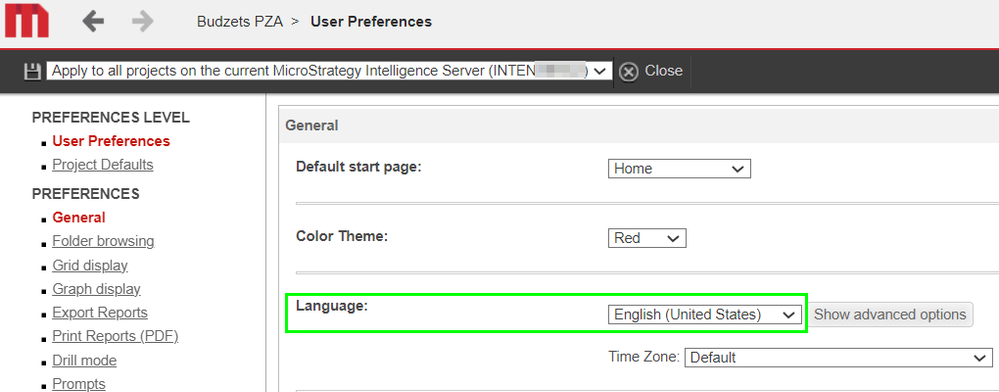Open Export Reports preferences
This screenshot has height=392, width=999.
point(100,312)
